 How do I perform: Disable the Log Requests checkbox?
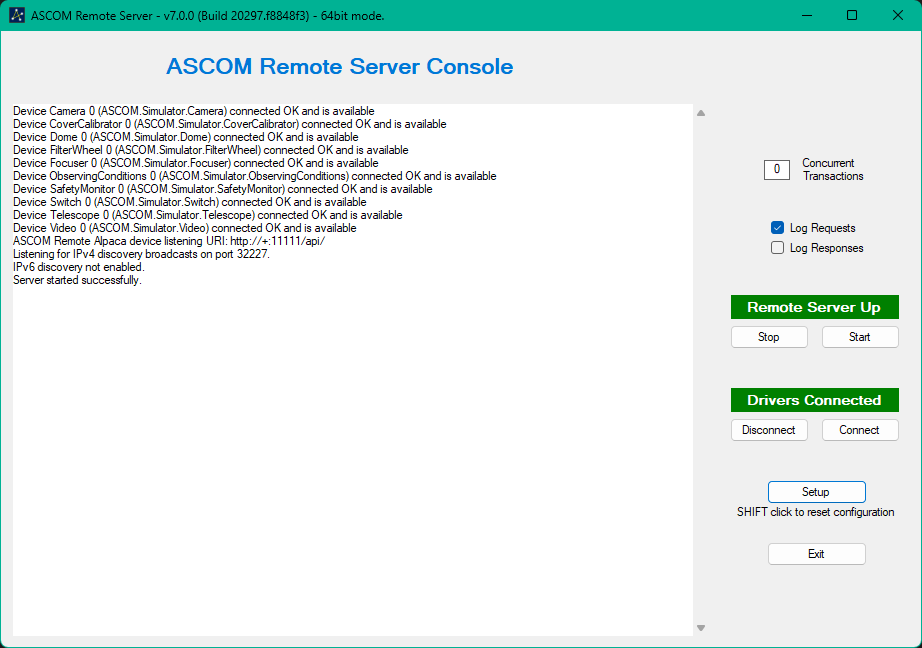point(778,228)
